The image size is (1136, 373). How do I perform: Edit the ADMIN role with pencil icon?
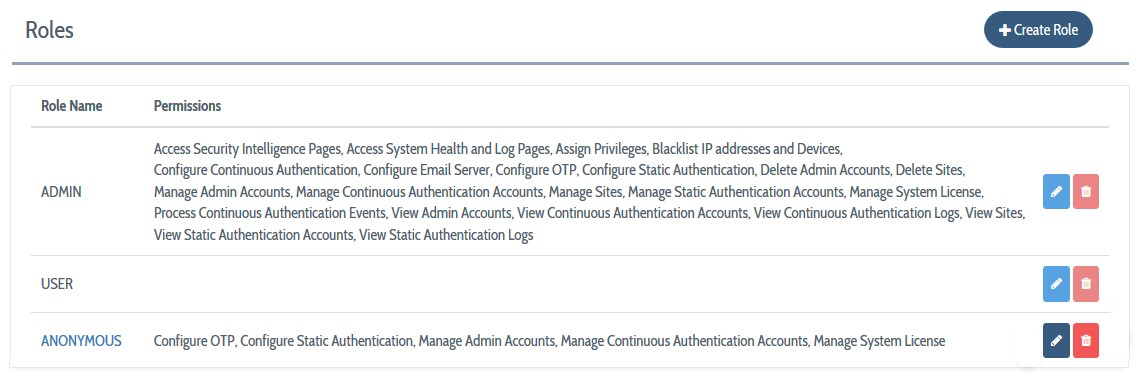click(x=1056, y=191)
